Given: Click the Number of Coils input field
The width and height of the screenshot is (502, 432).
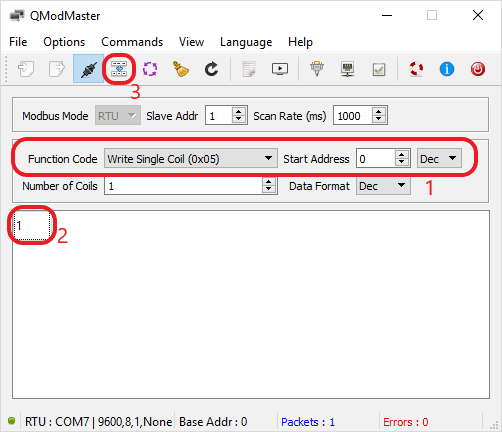Looking at the screenshot, I should (183, 186).
